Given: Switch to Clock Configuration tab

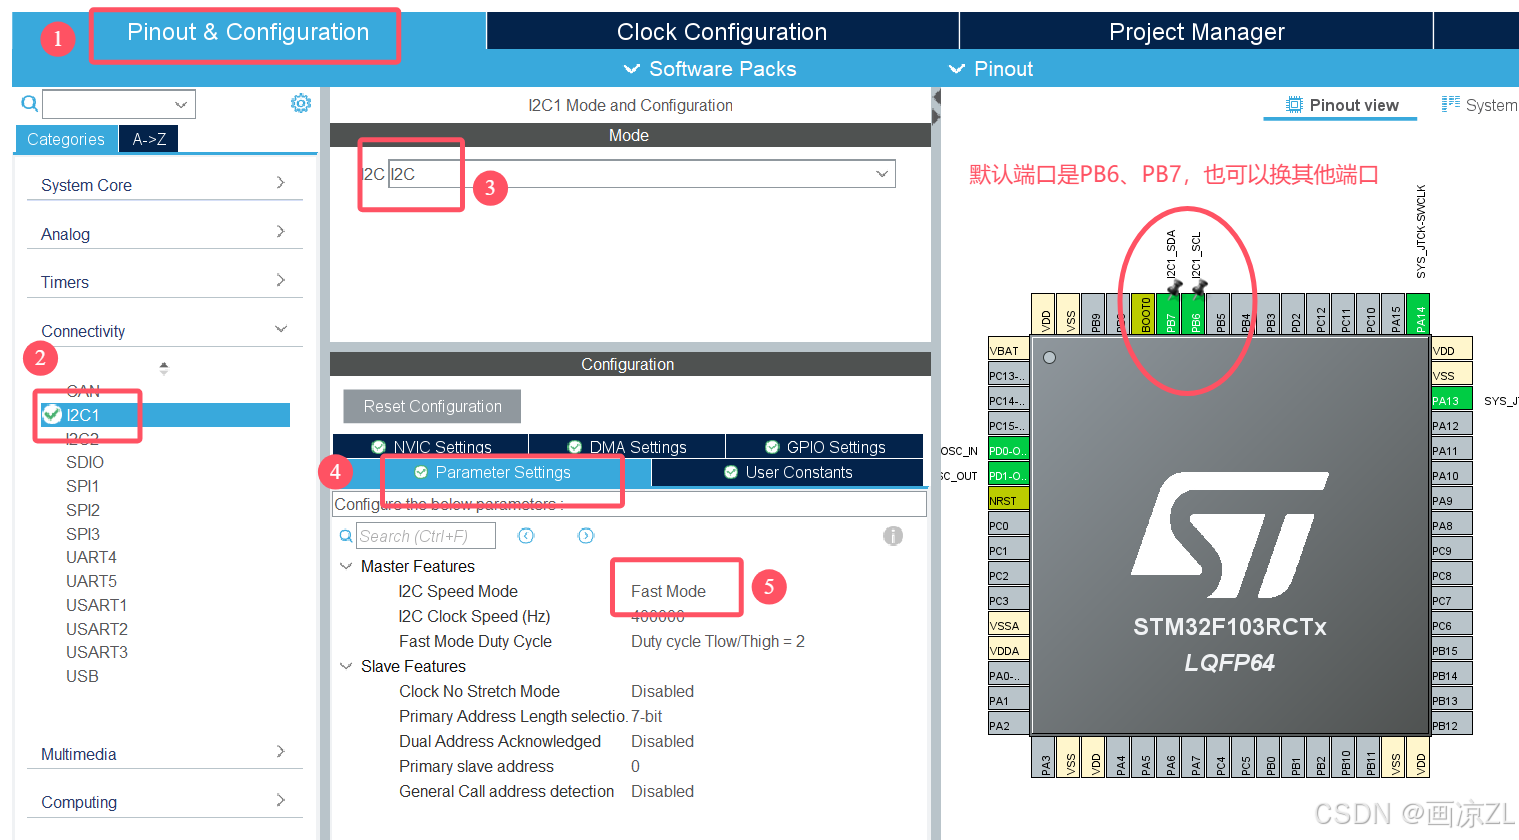Looking at the screenshot, I should point(722,32).
